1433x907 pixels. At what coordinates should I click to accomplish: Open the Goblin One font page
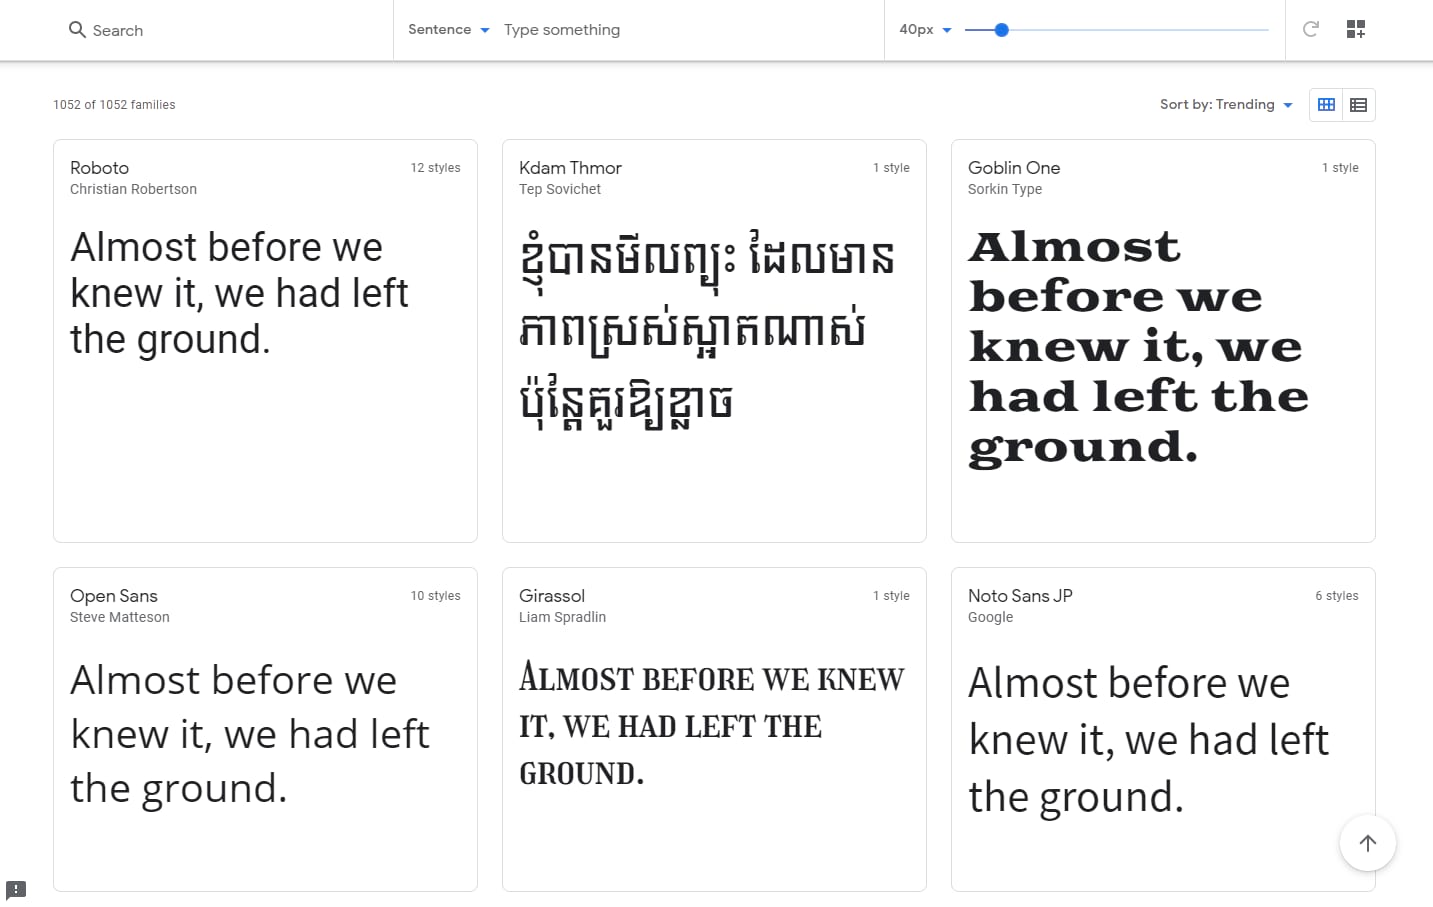pyautogui.click(x=1013, y=168)
